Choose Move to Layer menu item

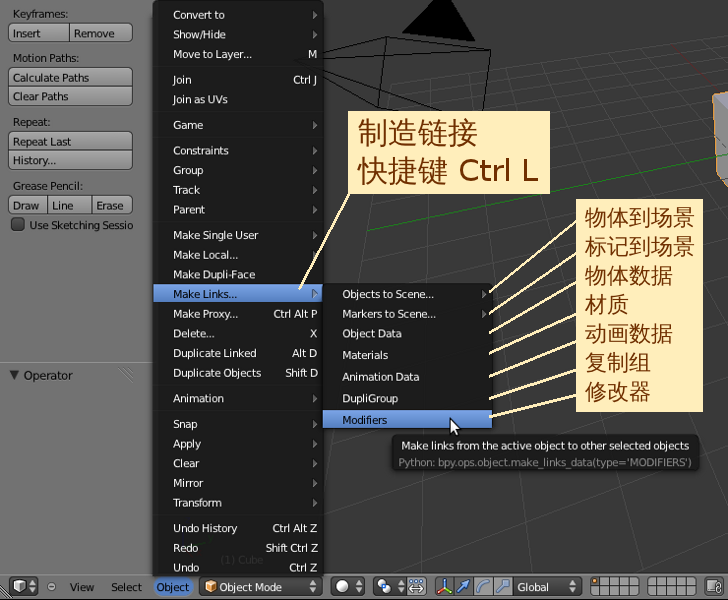(x=238, y=54)
